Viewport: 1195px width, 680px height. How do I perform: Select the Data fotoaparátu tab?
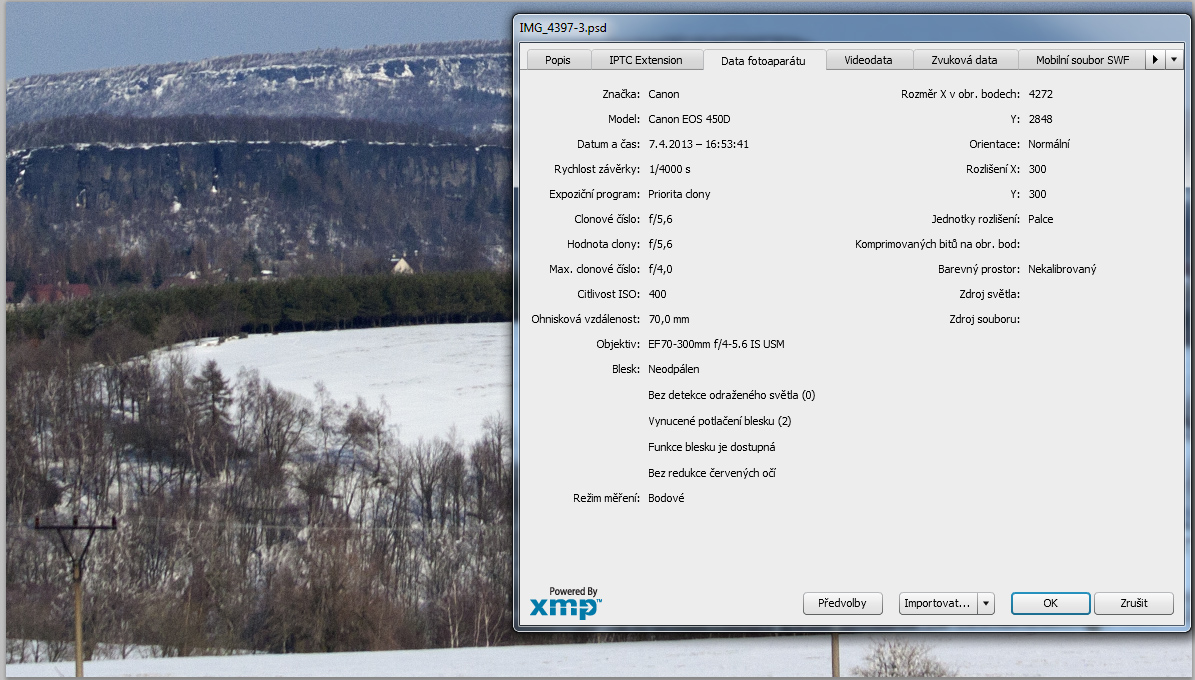(763, 61)
